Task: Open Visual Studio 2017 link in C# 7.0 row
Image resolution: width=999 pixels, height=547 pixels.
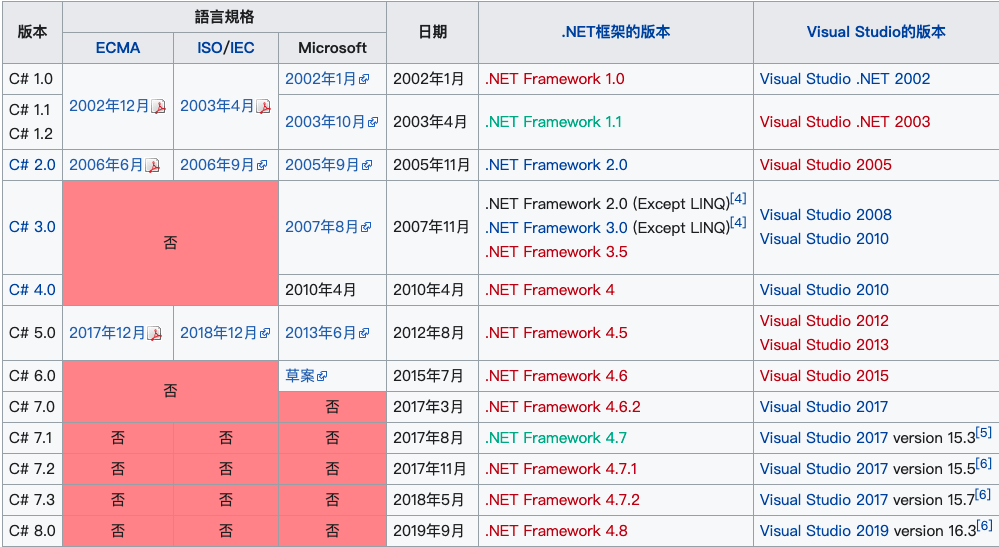Action: [x=824, y=407]
